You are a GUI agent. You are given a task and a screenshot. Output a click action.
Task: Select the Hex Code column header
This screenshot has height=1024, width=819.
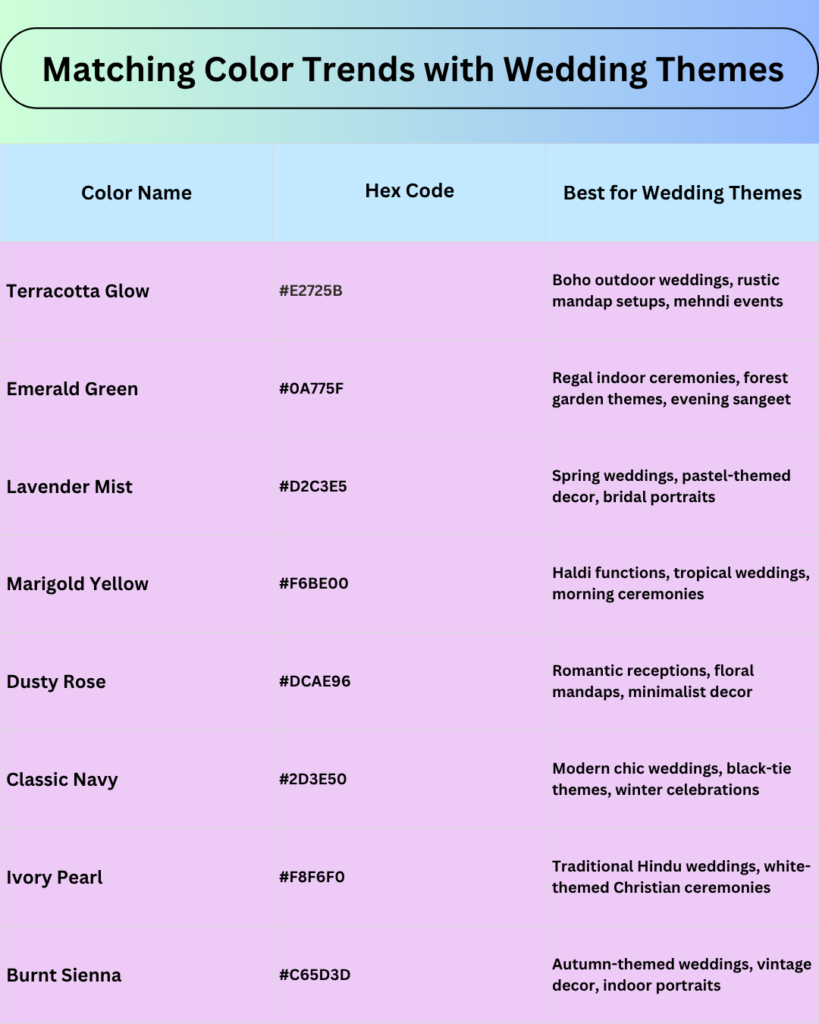click(409, 190)
